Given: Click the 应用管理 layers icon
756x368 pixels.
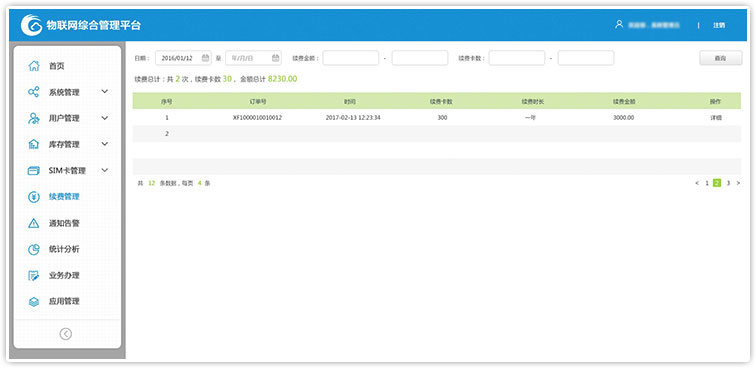Looking at the screenshot, I should pyautogui.click(x=34, y=301).
